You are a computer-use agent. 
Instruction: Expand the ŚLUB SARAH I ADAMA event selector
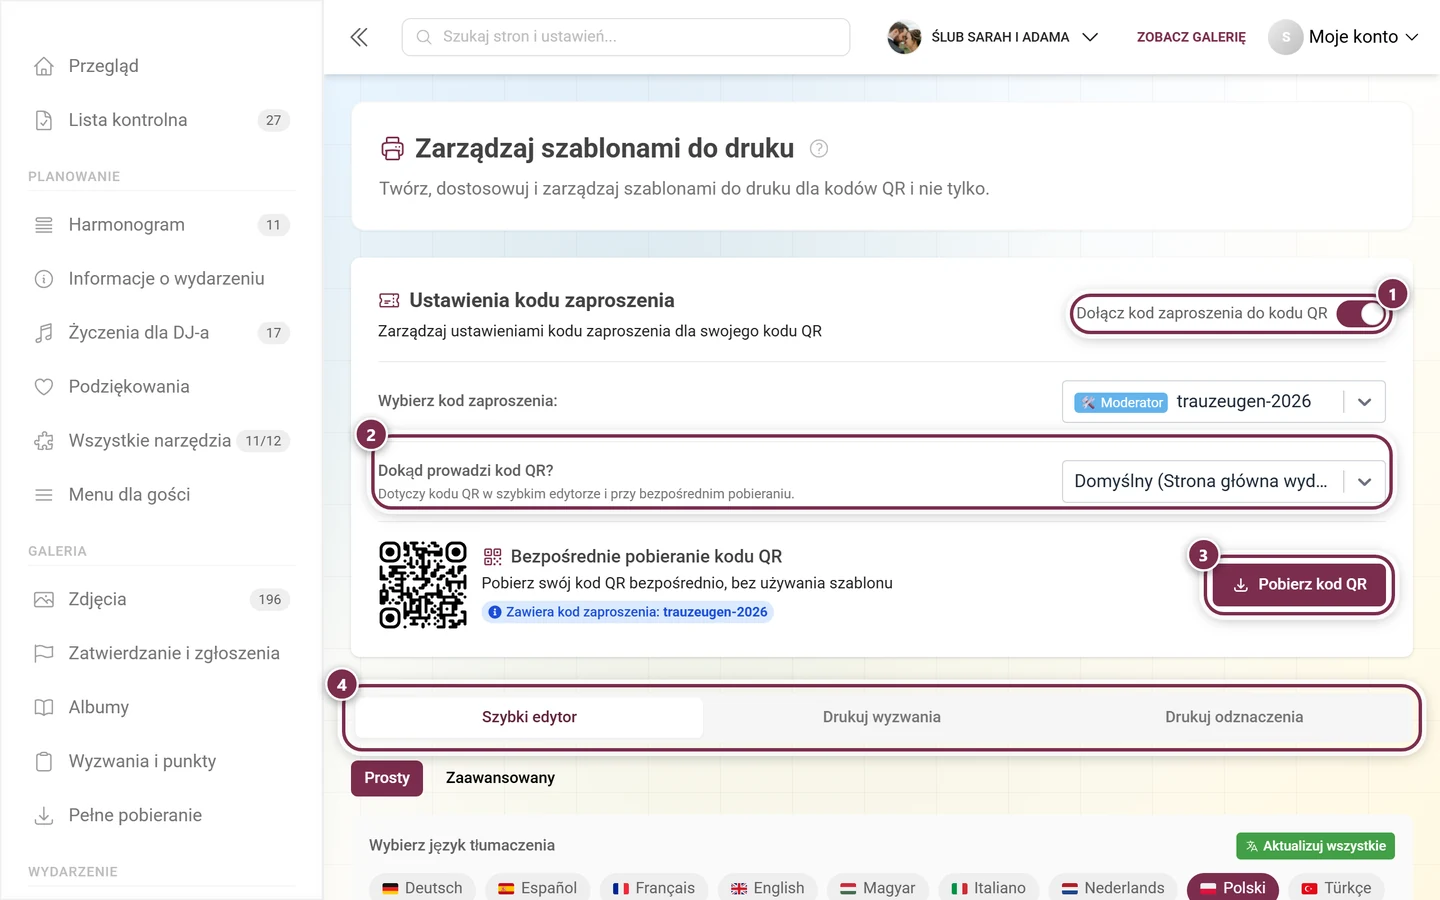[993, 37]
